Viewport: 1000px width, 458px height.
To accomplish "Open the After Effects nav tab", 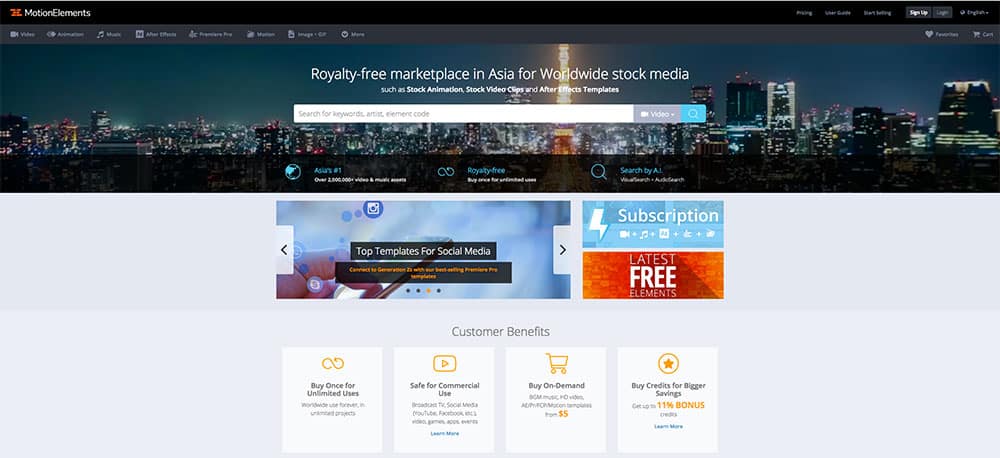I will pos(156,34).
